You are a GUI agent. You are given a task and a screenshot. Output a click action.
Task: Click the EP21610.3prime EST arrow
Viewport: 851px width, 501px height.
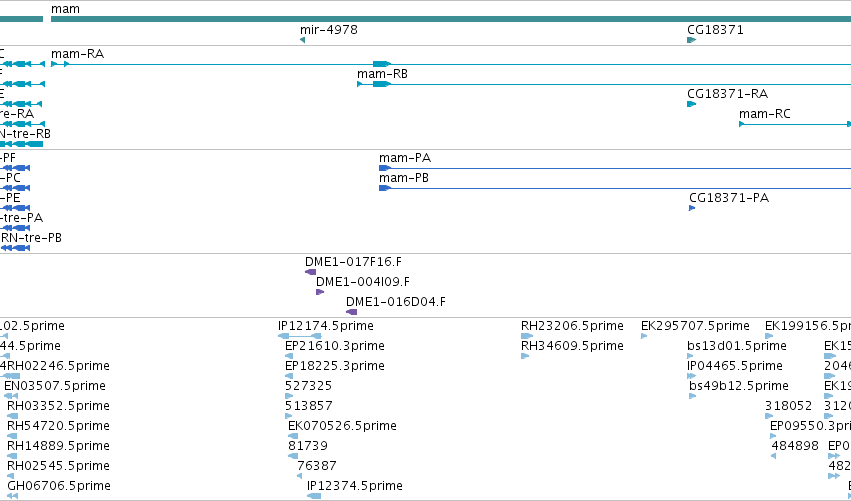[289, 356]
